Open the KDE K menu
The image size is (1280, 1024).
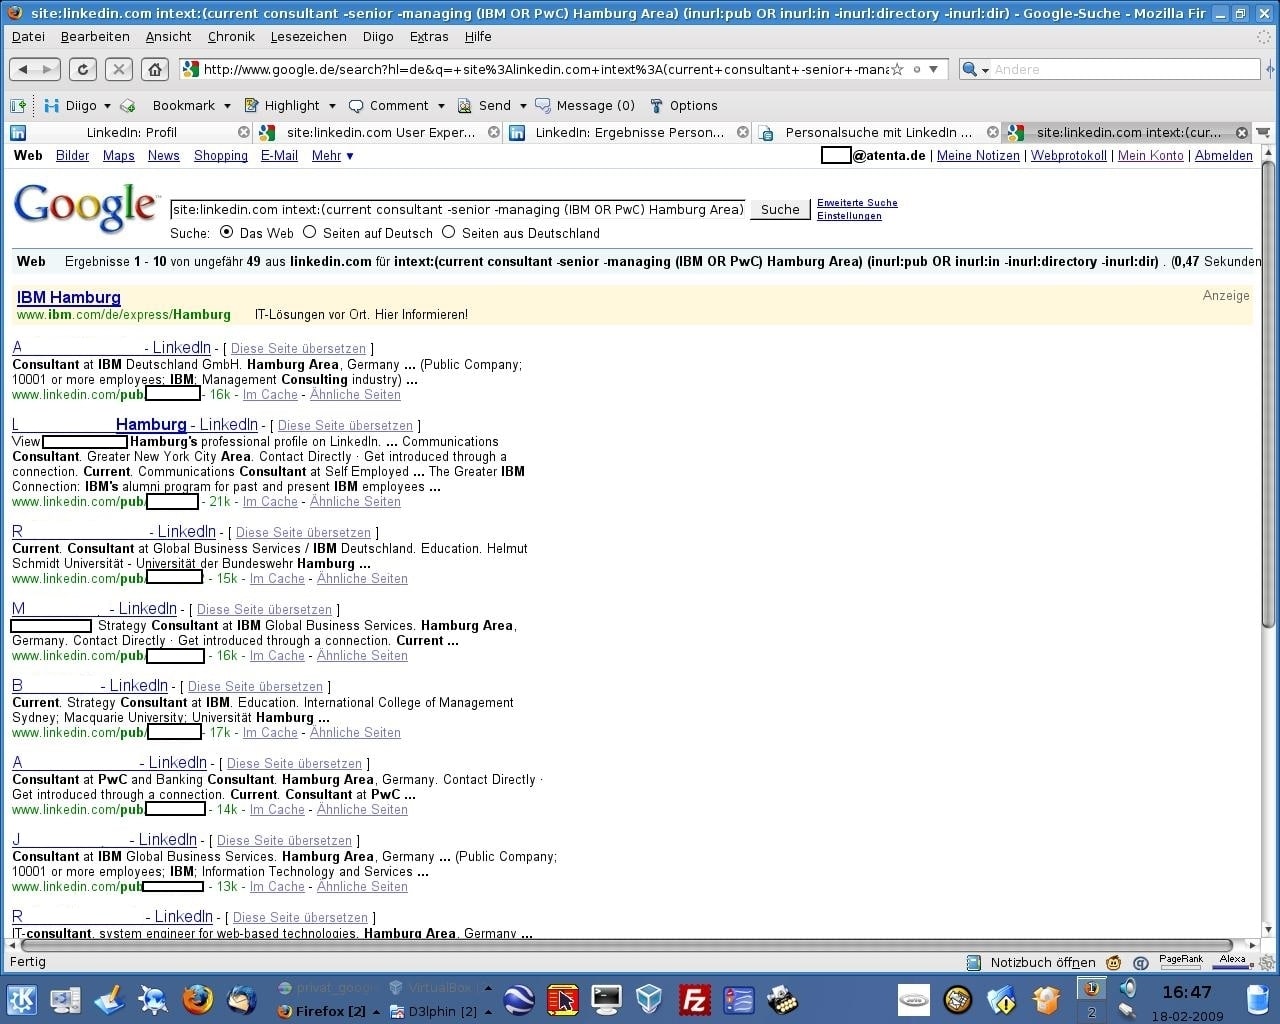22,999
